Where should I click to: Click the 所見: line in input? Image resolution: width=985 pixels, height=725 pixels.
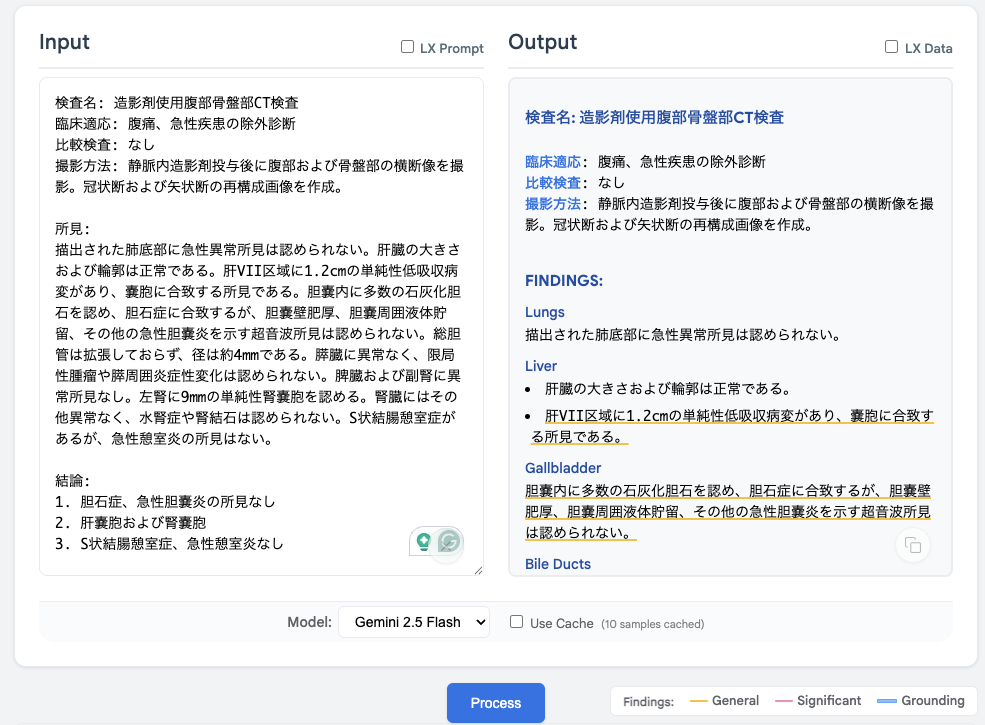[72, 229]
